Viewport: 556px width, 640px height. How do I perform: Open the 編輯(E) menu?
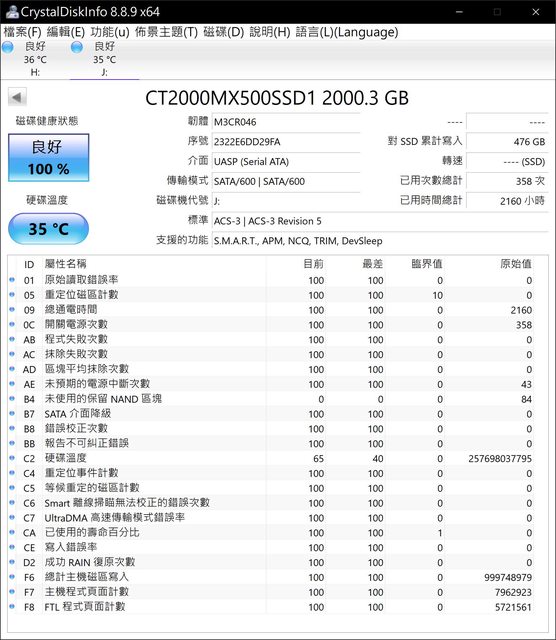pos(66,32)
